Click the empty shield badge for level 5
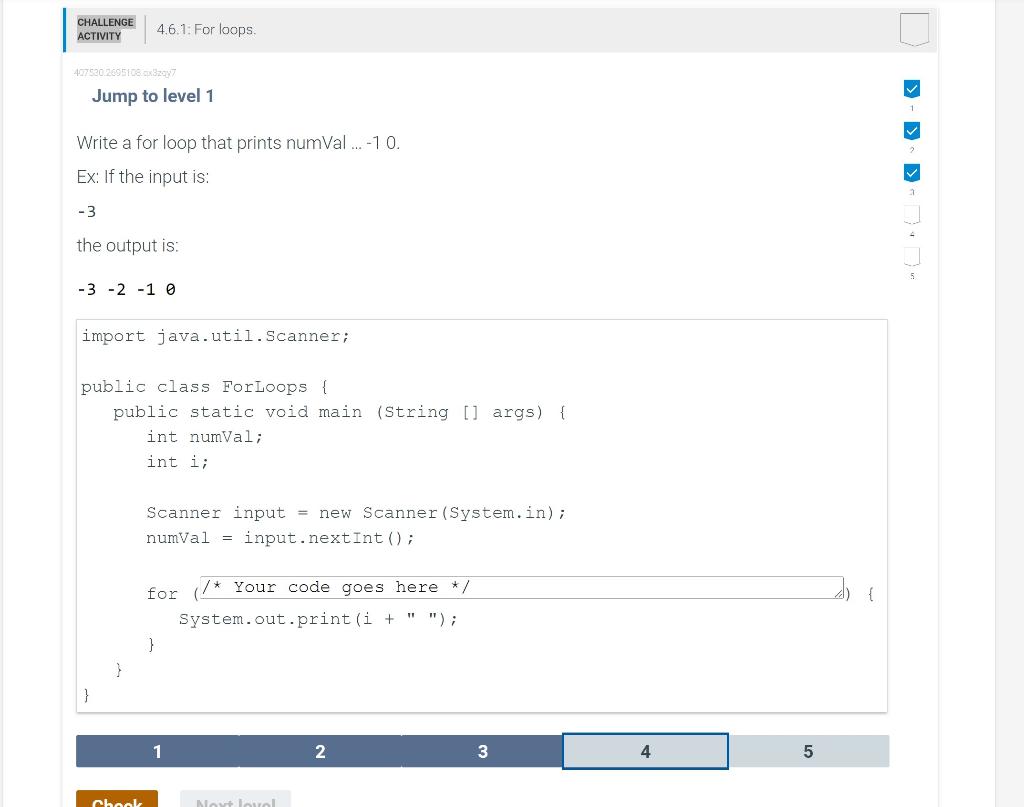 click(911, 257)
